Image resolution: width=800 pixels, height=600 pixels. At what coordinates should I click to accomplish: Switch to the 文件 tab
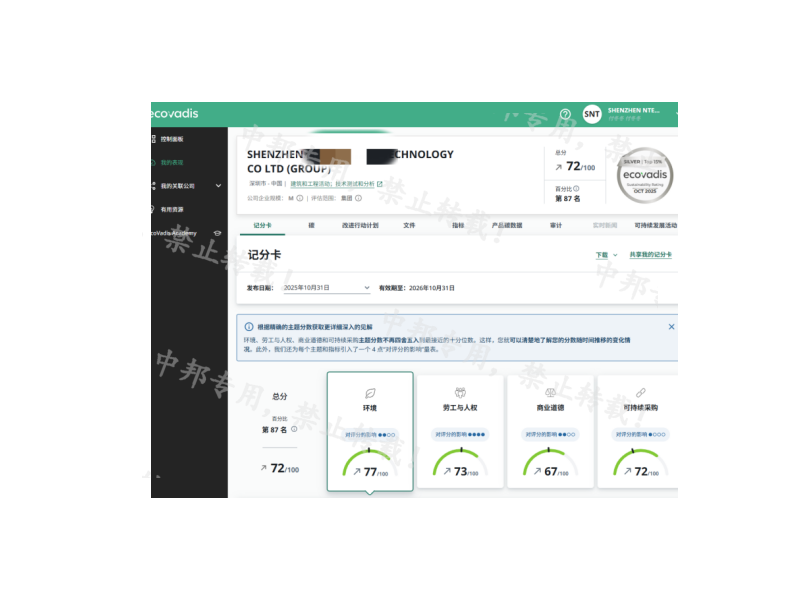409,226
